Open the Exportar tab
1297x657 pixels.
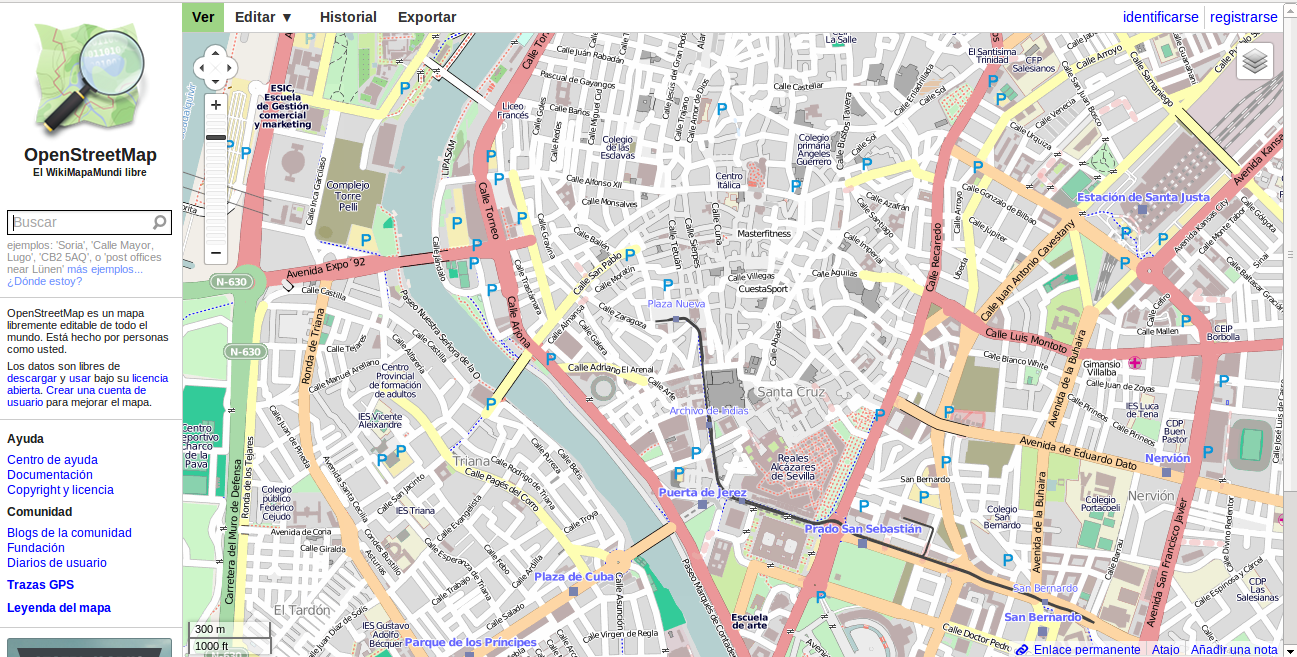coord(427,17)
